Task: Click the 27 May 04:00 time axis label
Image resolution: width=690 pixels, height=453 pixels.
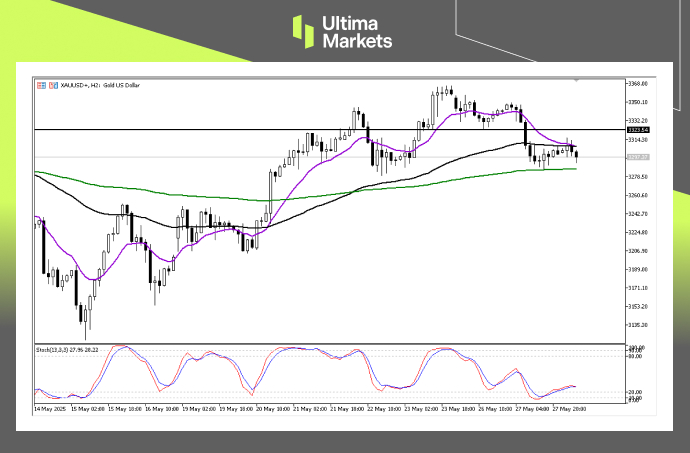Action: tap(532, 409)
